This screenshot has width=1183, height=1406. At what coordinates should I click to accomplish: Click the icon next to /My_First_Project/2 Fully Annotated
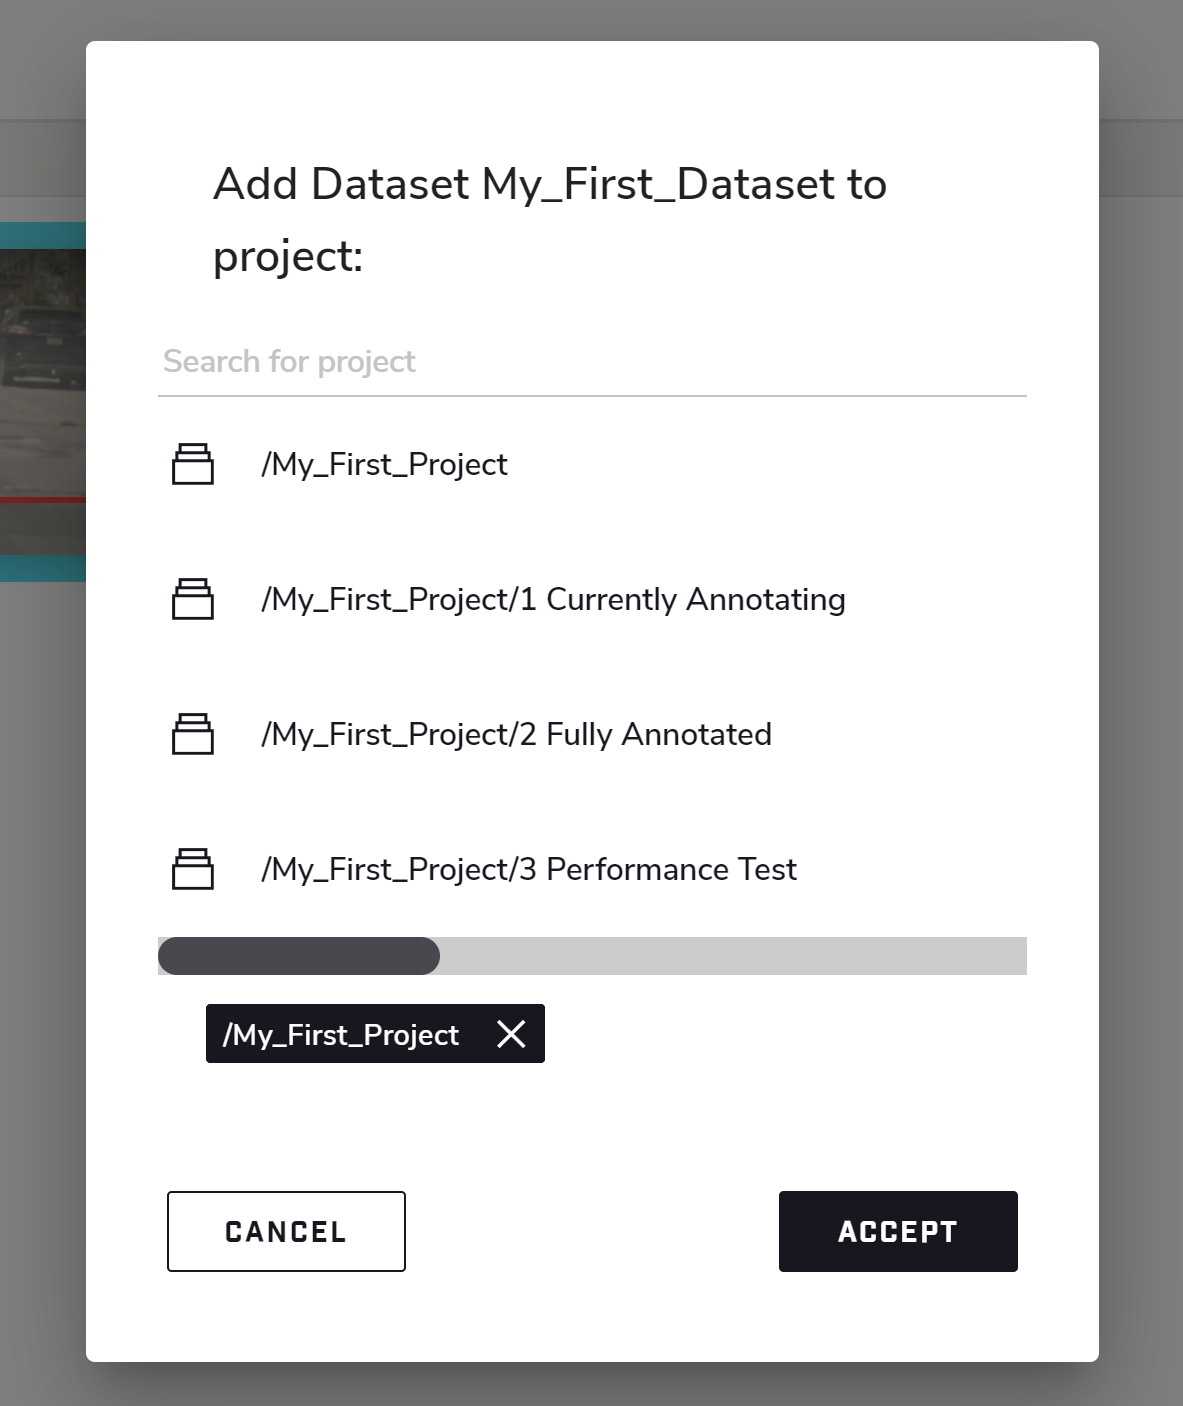(194, 734)
